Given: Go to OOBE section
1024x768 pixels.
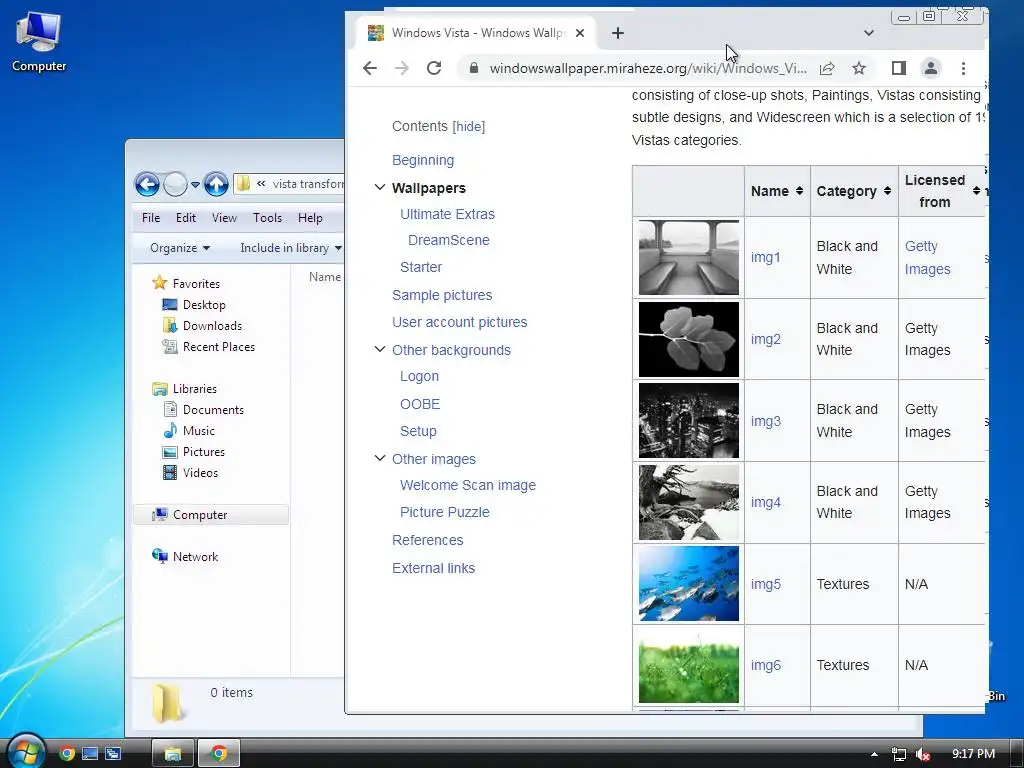Looking at the screenshot, I should [420, 404].
